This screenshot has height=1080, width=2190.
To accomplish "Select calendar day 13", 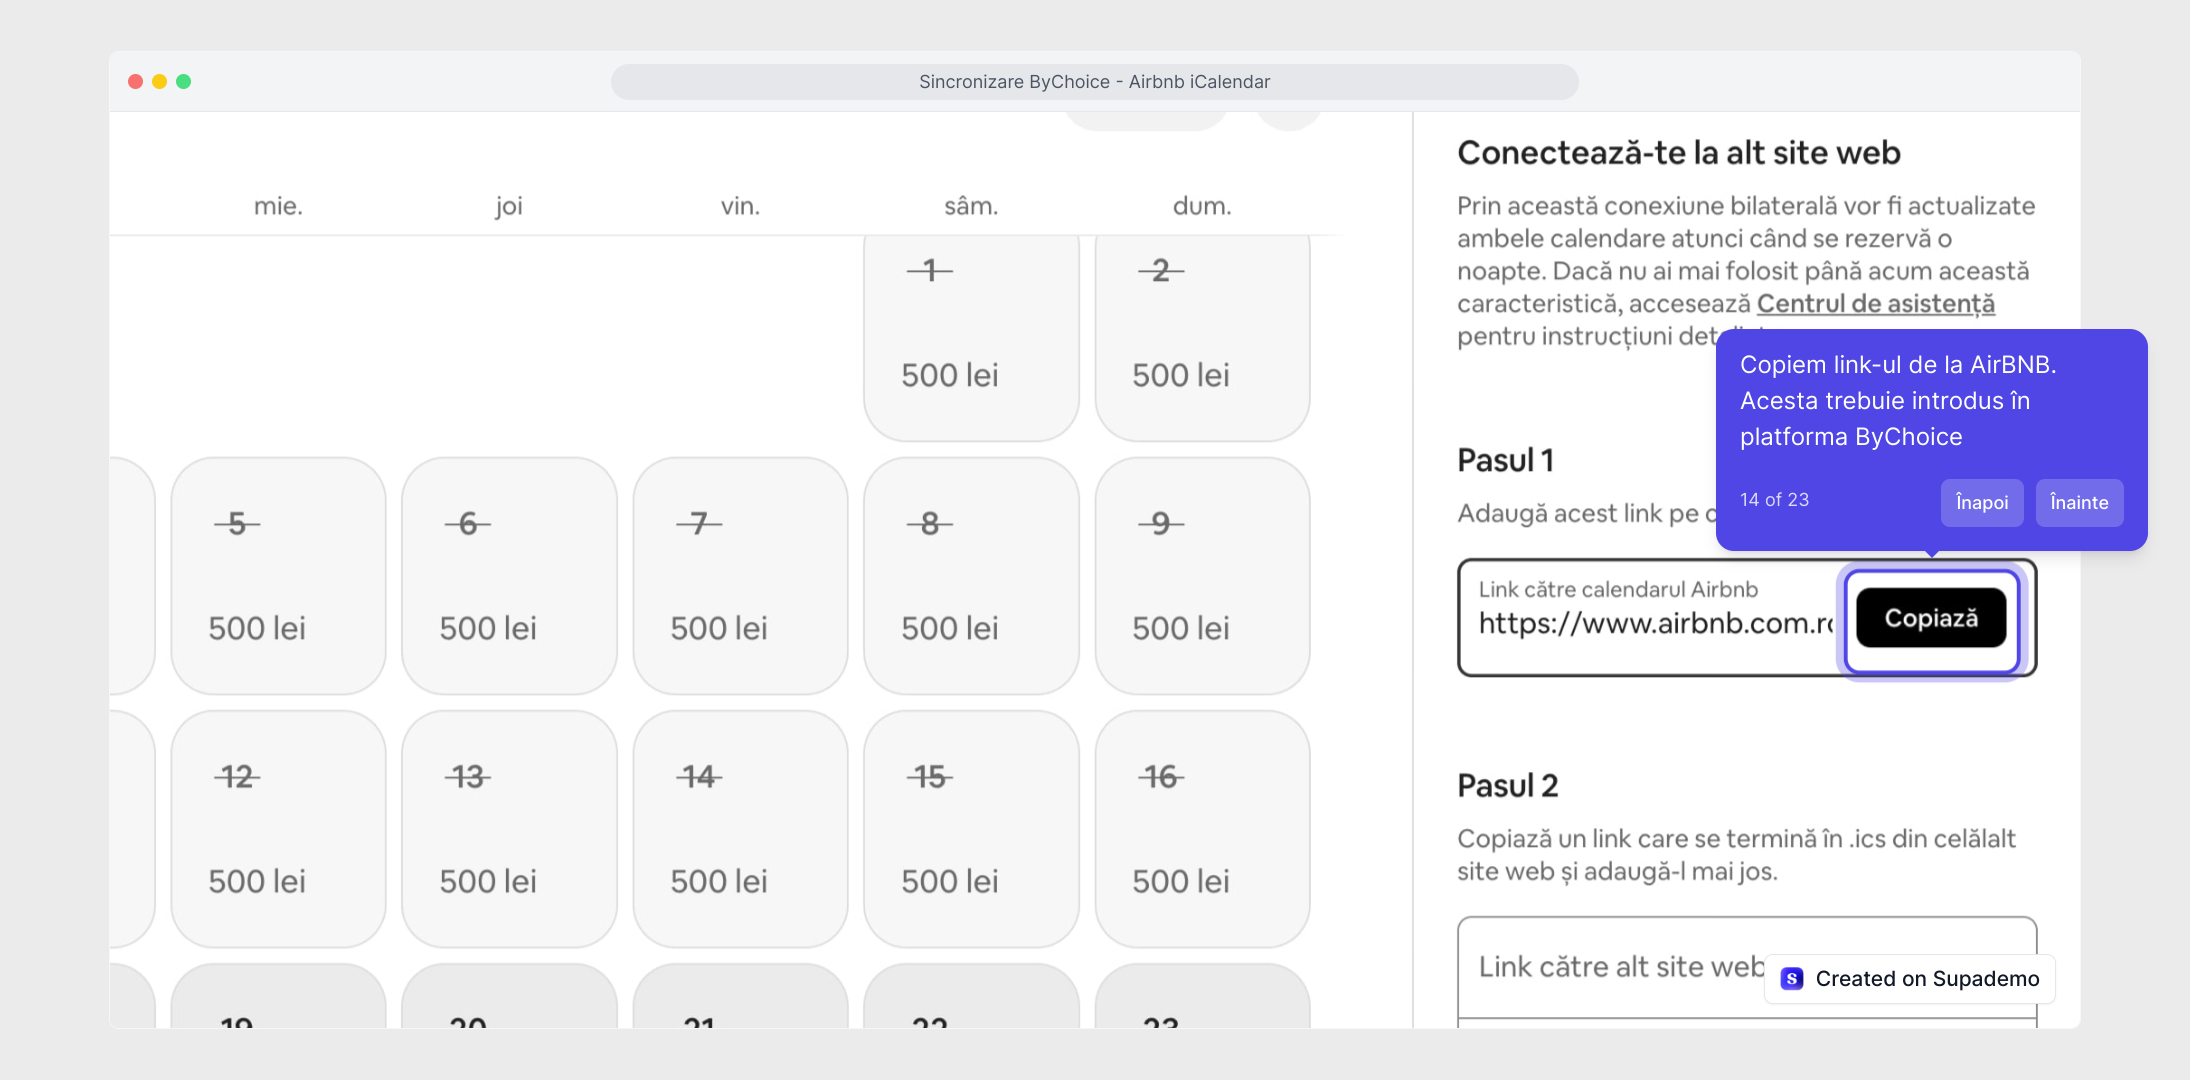I will [x=509, y=829].
